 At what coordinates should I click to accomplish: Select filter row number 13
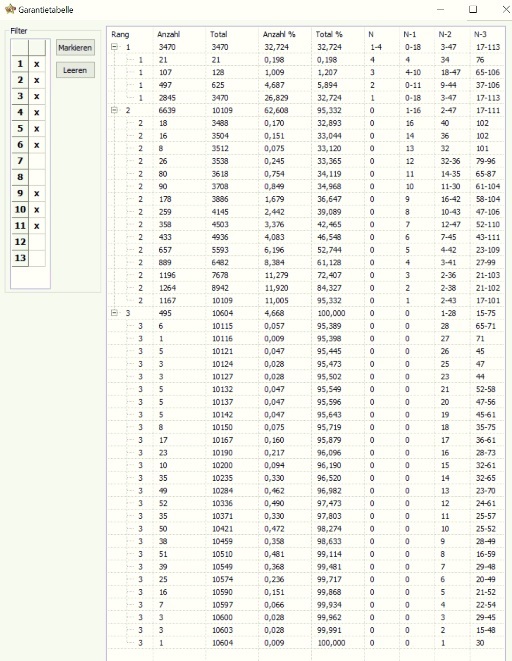[20, 258]
